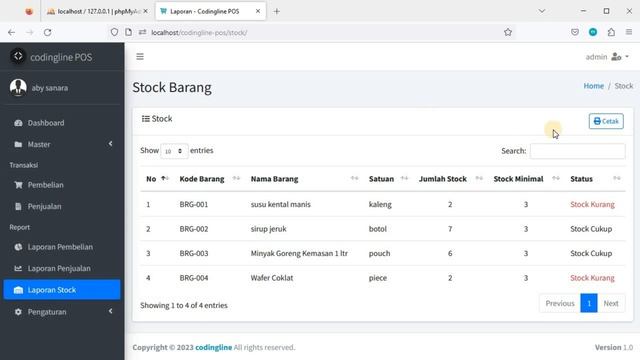Image resolution: width=640 pixels, height=360 pixels.
Task: Open the show entries count dropdown
Action: [x=174, y=151]
